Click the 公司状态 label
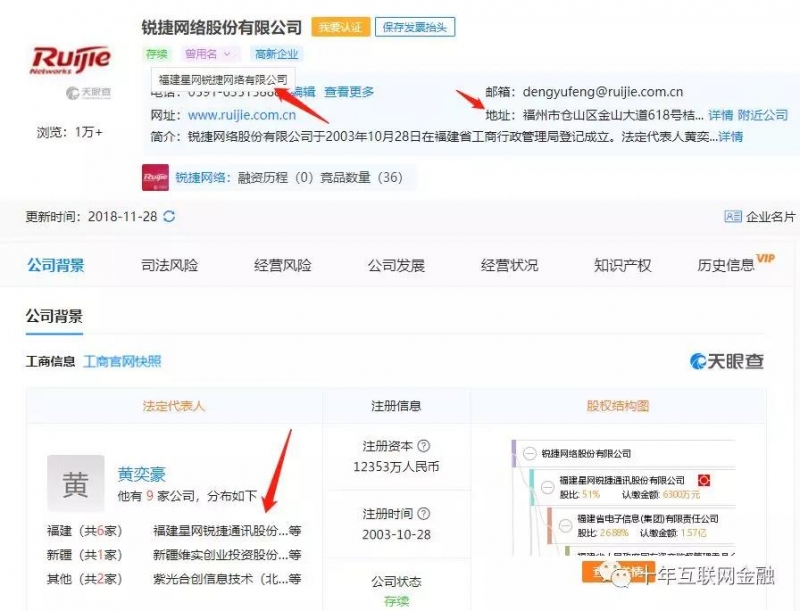 (x=396, y=582)
